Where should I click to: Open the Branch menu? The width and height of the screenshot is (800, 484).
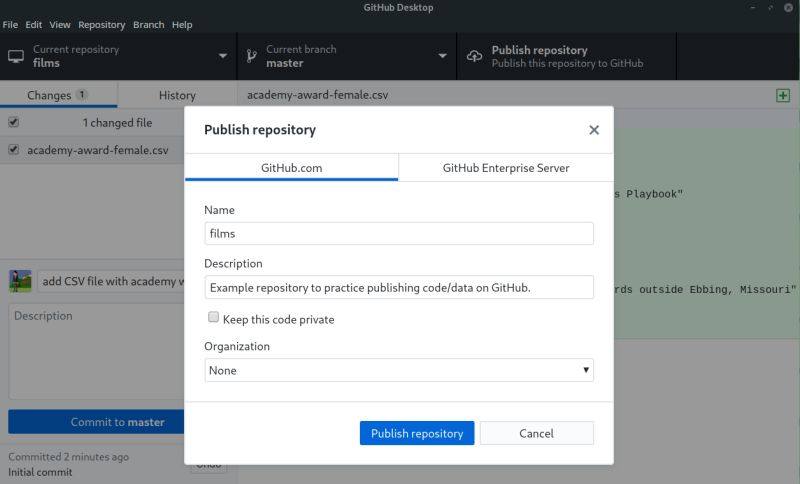[148, 25]
